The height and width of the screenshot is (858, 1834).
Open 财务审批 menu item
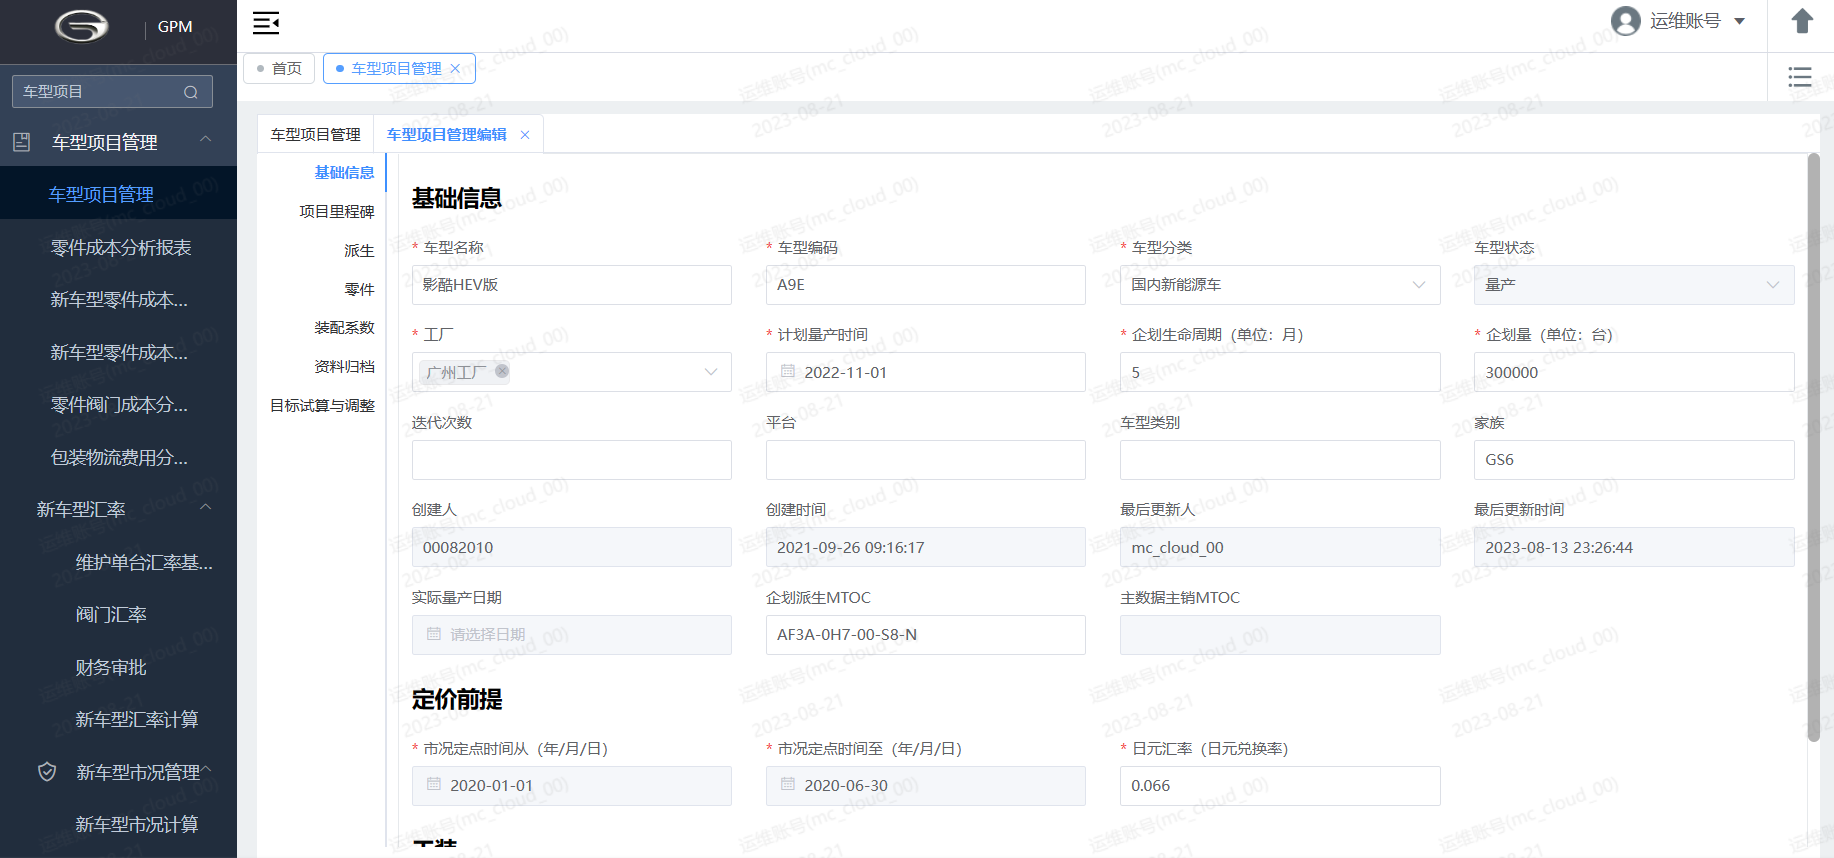[118, 668]
